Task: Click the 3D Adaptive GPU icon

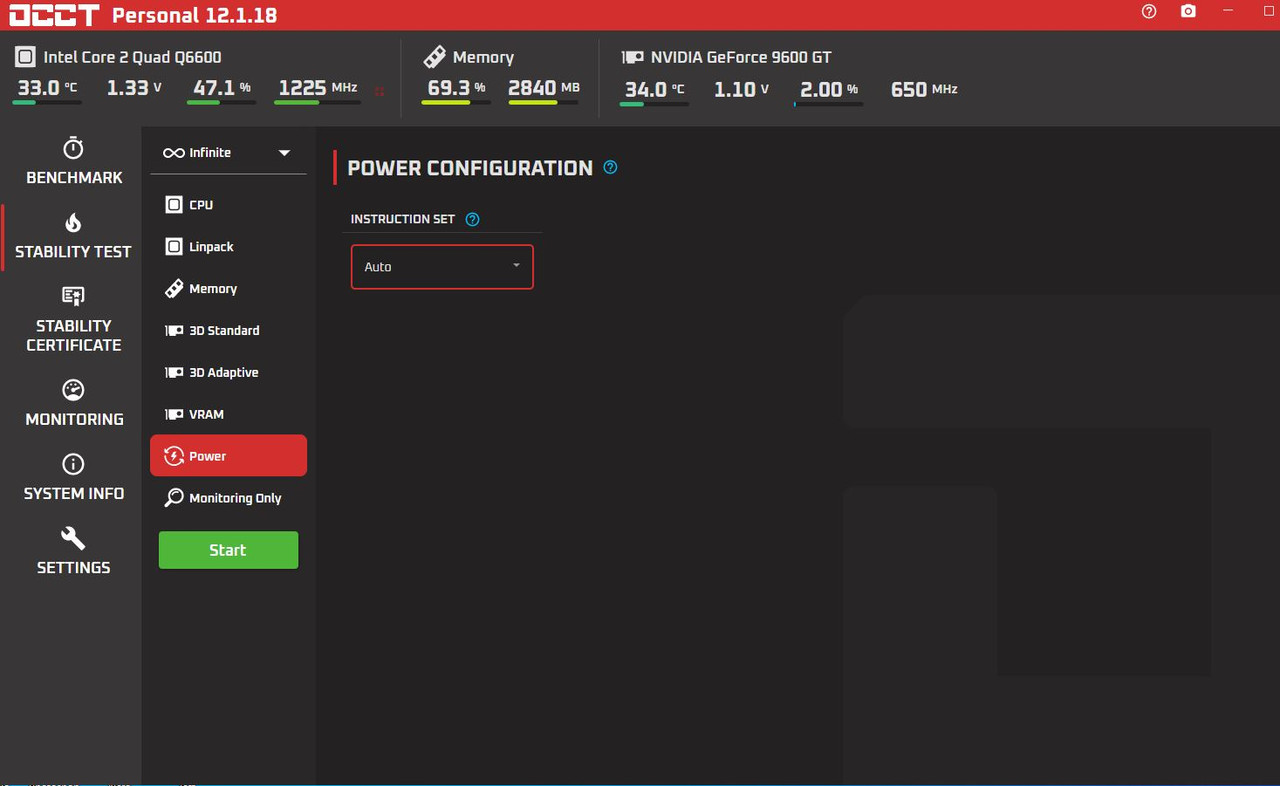Action: click(x=173, y=372)
